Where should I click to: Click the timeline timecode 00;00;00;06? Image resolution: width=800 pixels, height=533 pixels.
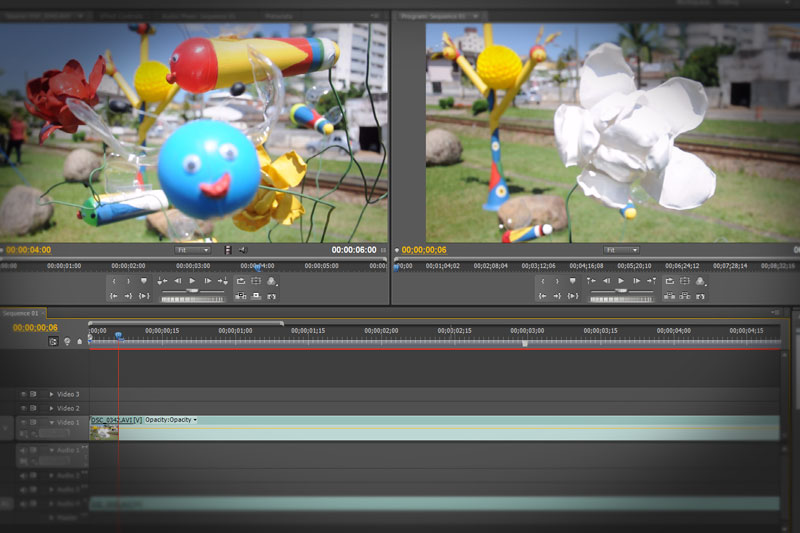tap(35, 327)
